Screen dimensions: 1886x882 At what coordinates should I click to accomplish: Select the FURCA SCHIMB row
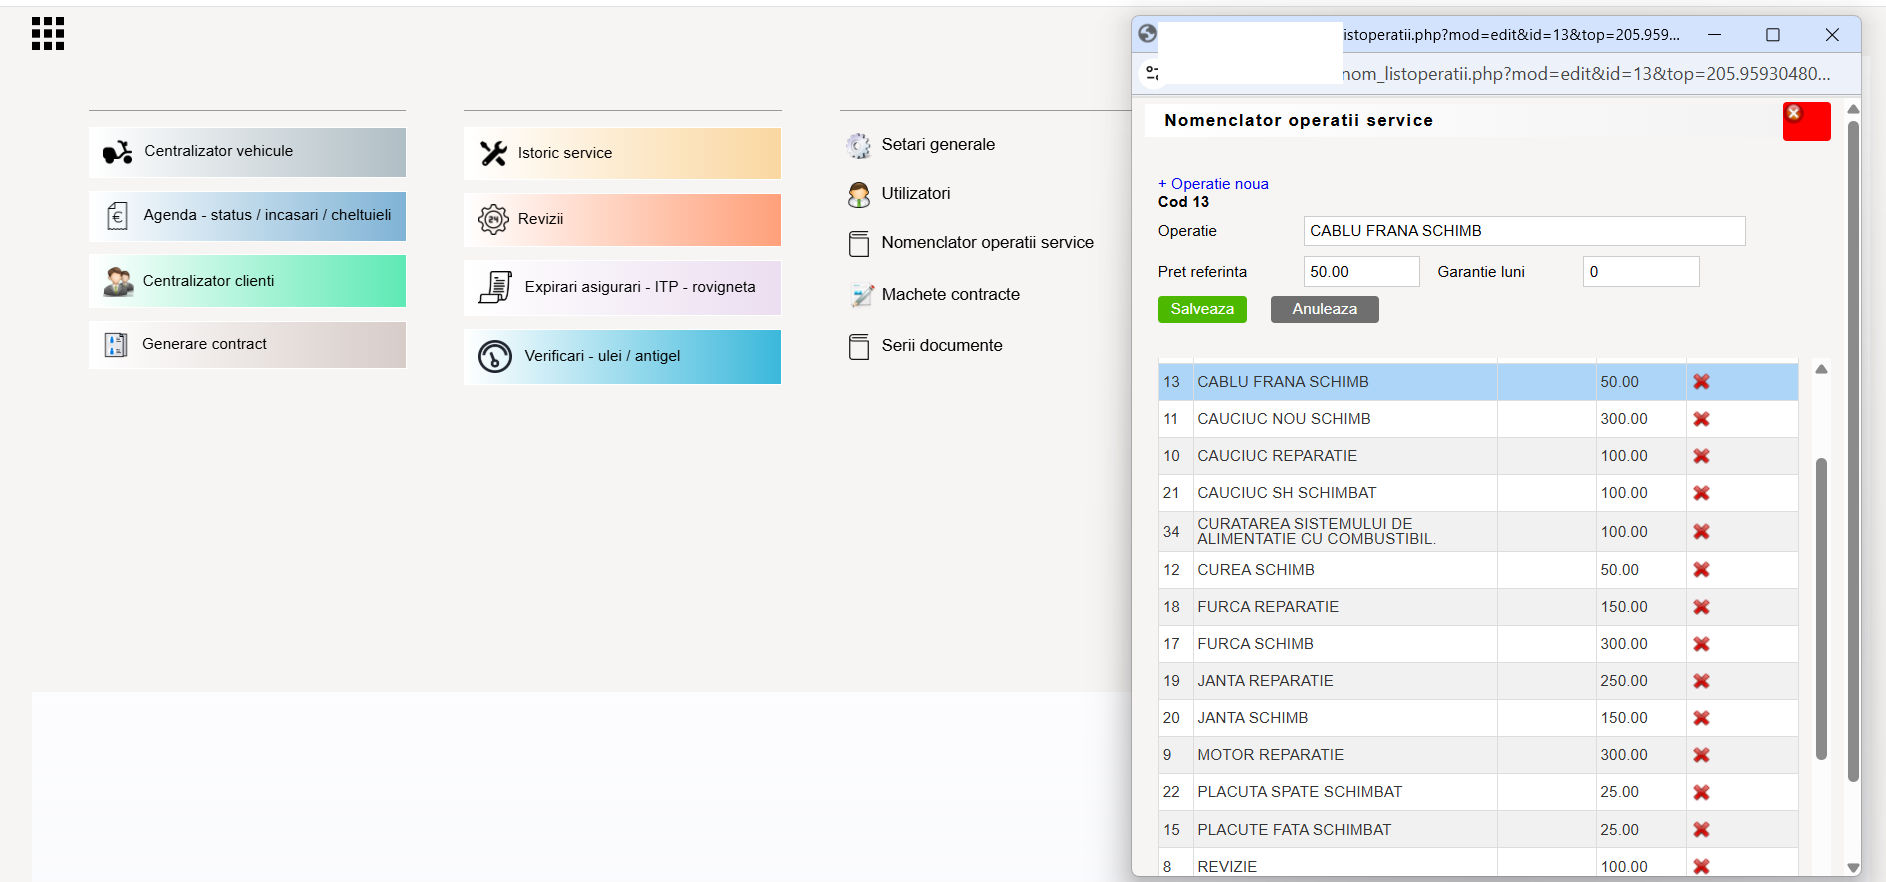point(1478,644)
